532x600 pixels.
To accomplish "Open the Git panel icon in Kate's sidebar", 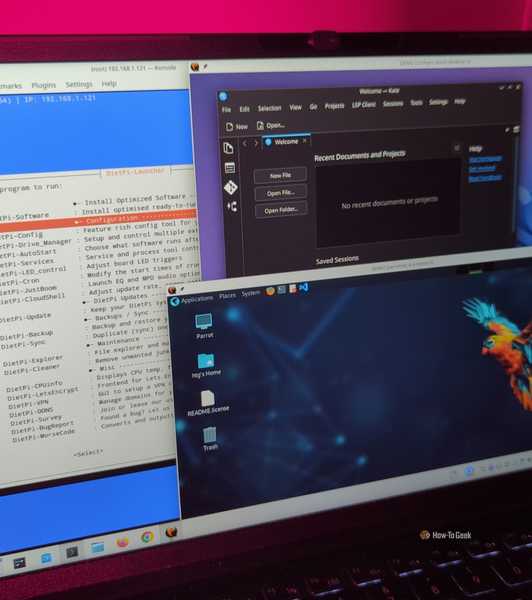I will coord(231,188).
